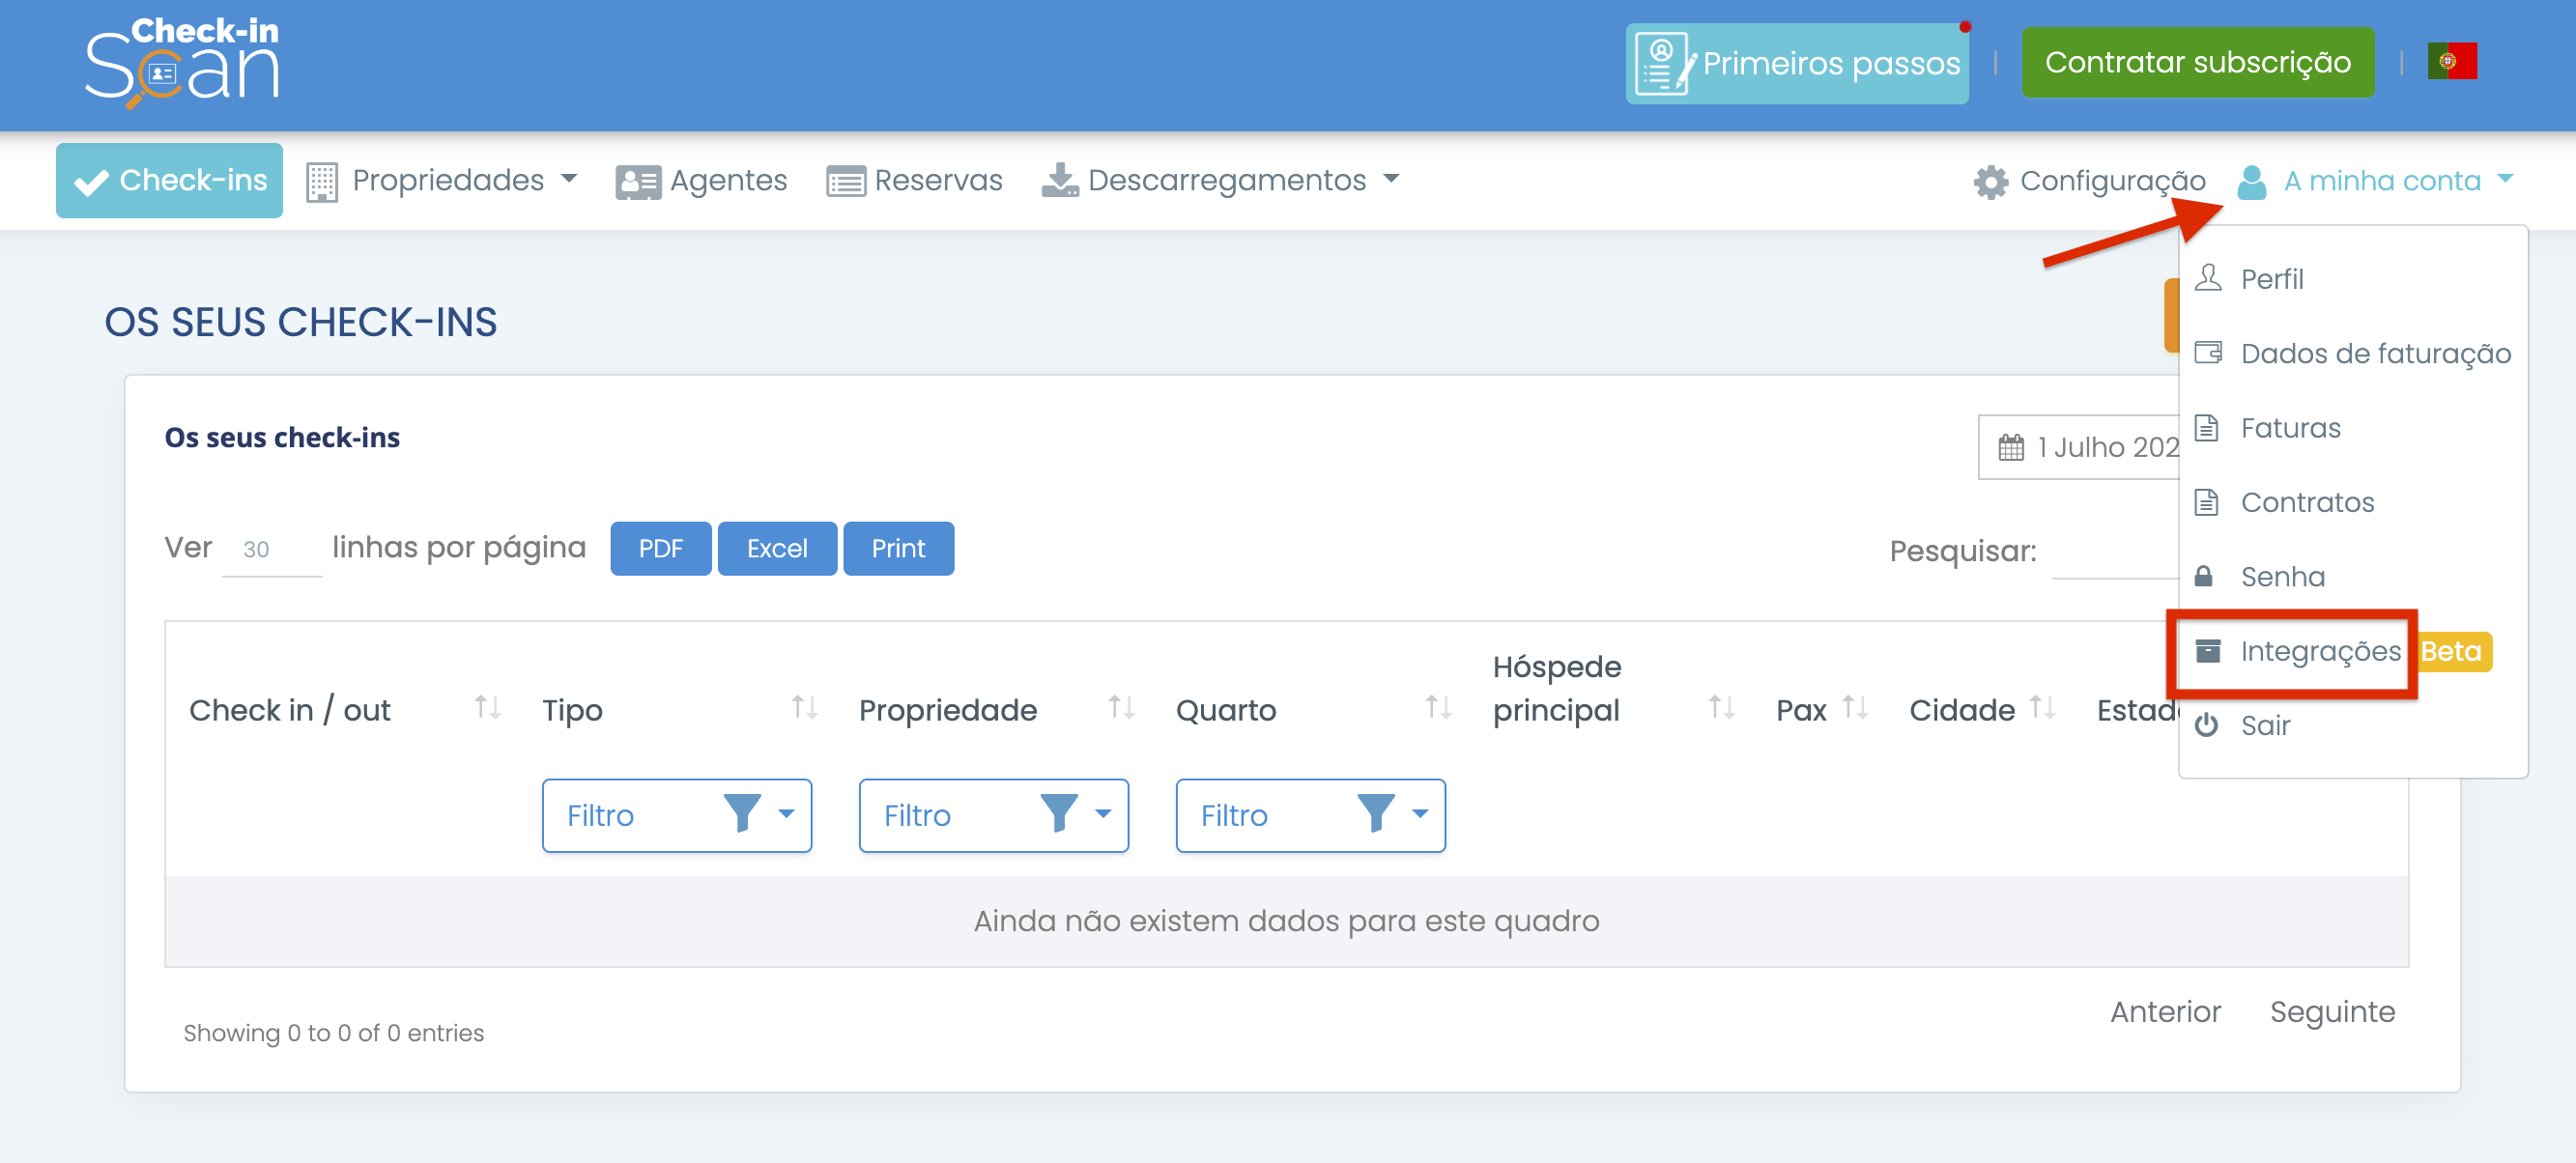The image size is (2576, 1163).
Task: Click the calendar icon beside the date selector
Action: [x=2013, y=447]
